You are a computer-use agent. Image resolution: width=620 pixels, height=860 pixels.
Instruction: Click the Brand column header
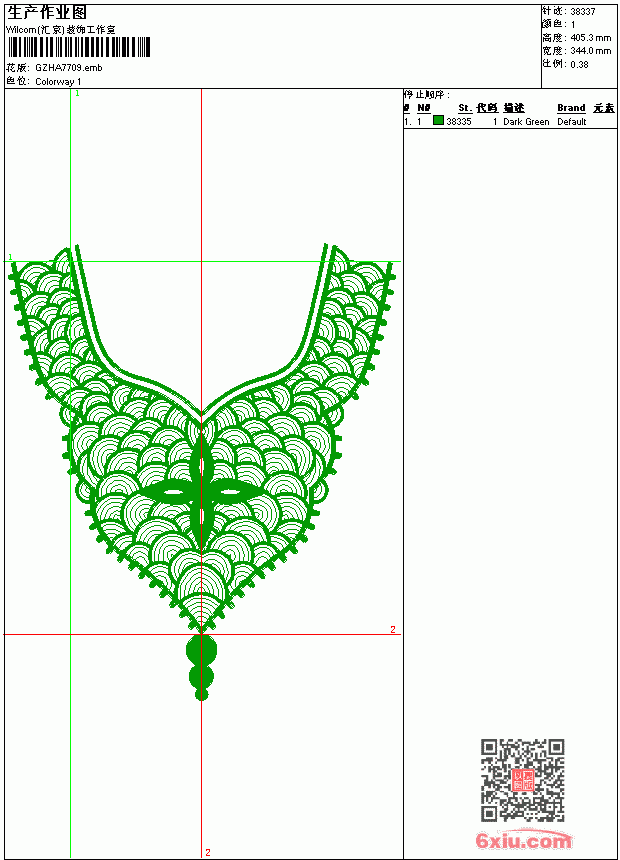pyautogui.click(x=571, y=108)
